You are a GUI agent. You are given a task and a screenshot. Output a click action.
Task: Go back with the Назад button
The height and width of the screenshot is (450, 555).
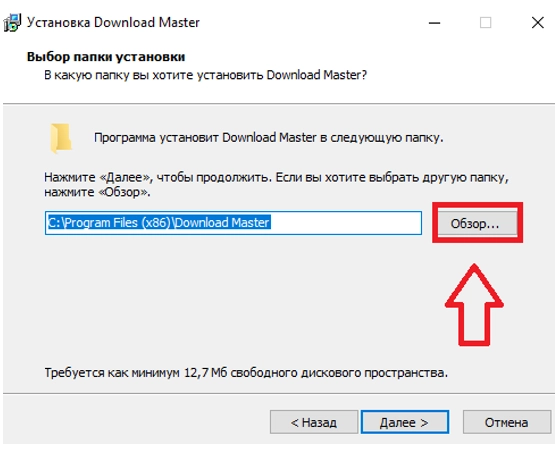coord(314,422)
